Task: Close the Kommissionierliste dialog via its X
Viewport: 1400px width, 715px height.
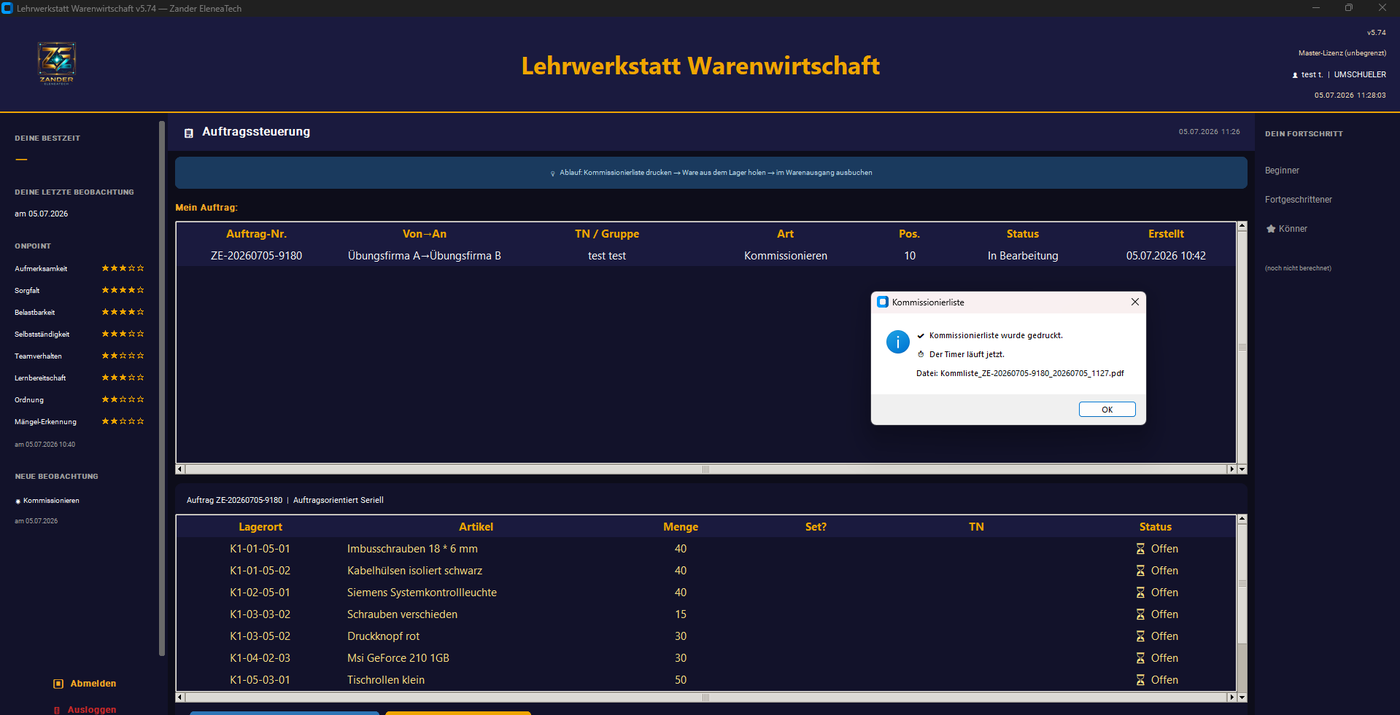Action: (x=1134, y=301)
